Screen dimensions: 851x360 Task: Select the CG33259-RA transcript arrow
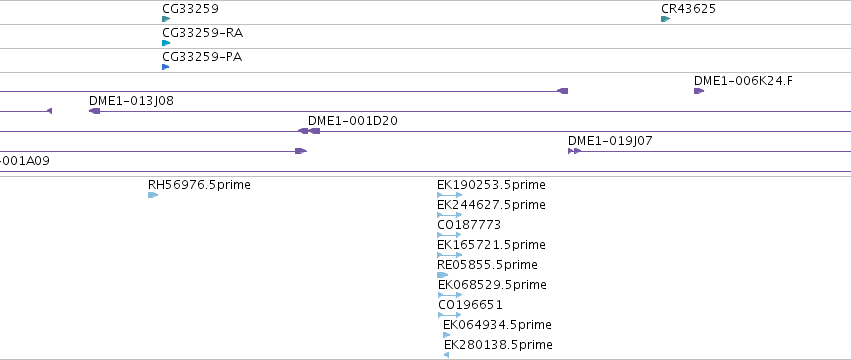tap(166, 43)
